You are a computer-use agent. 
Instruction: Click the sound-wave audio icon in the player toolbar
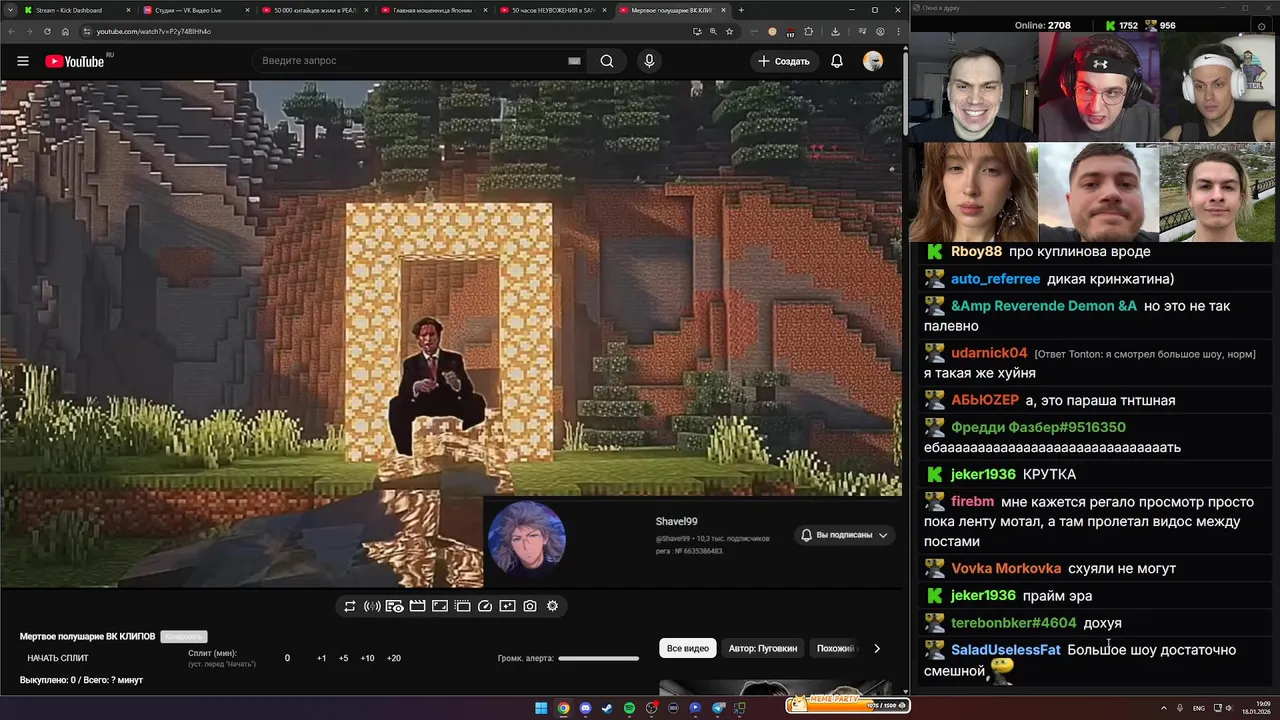pos(372,606)
